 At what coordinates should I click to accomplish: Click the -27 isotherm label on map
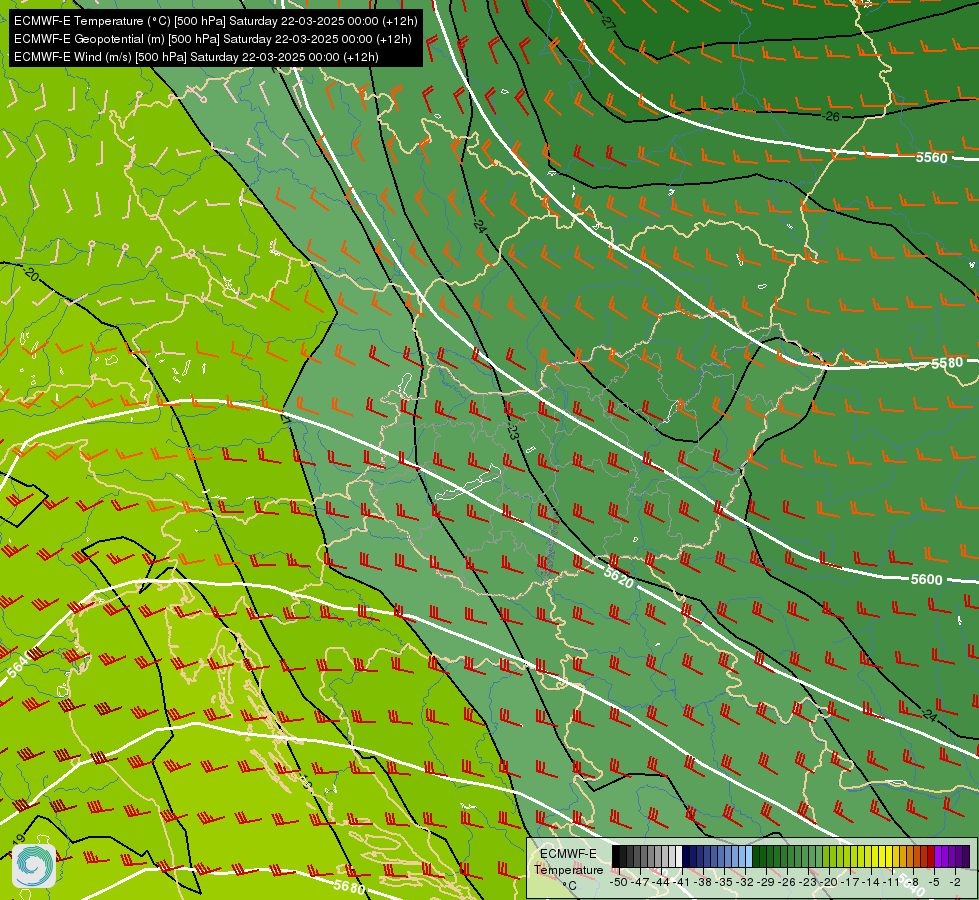click(x=608, y=22)
